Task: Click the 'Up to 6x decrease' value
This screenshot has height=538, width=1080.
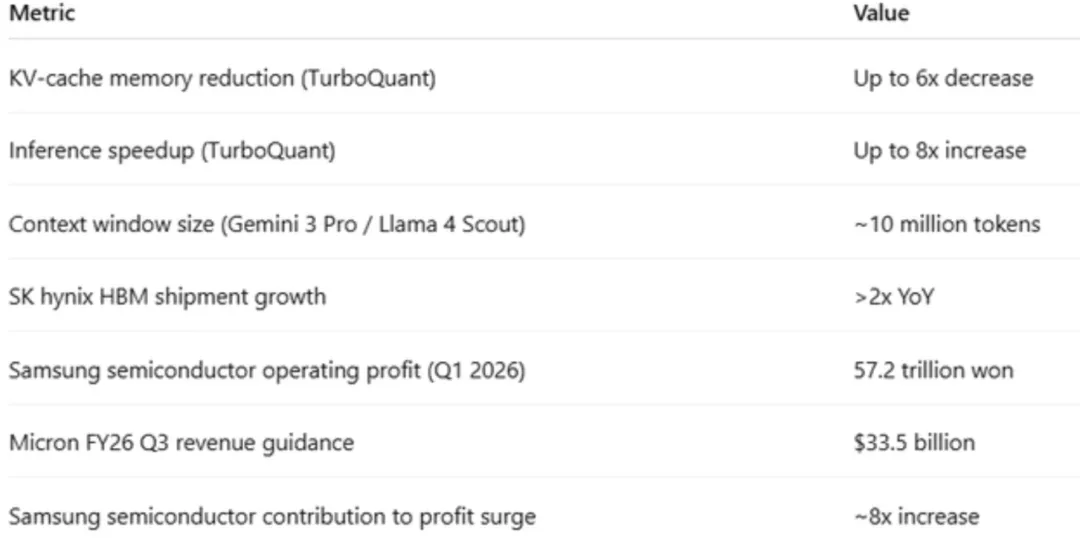Action: 943,78
